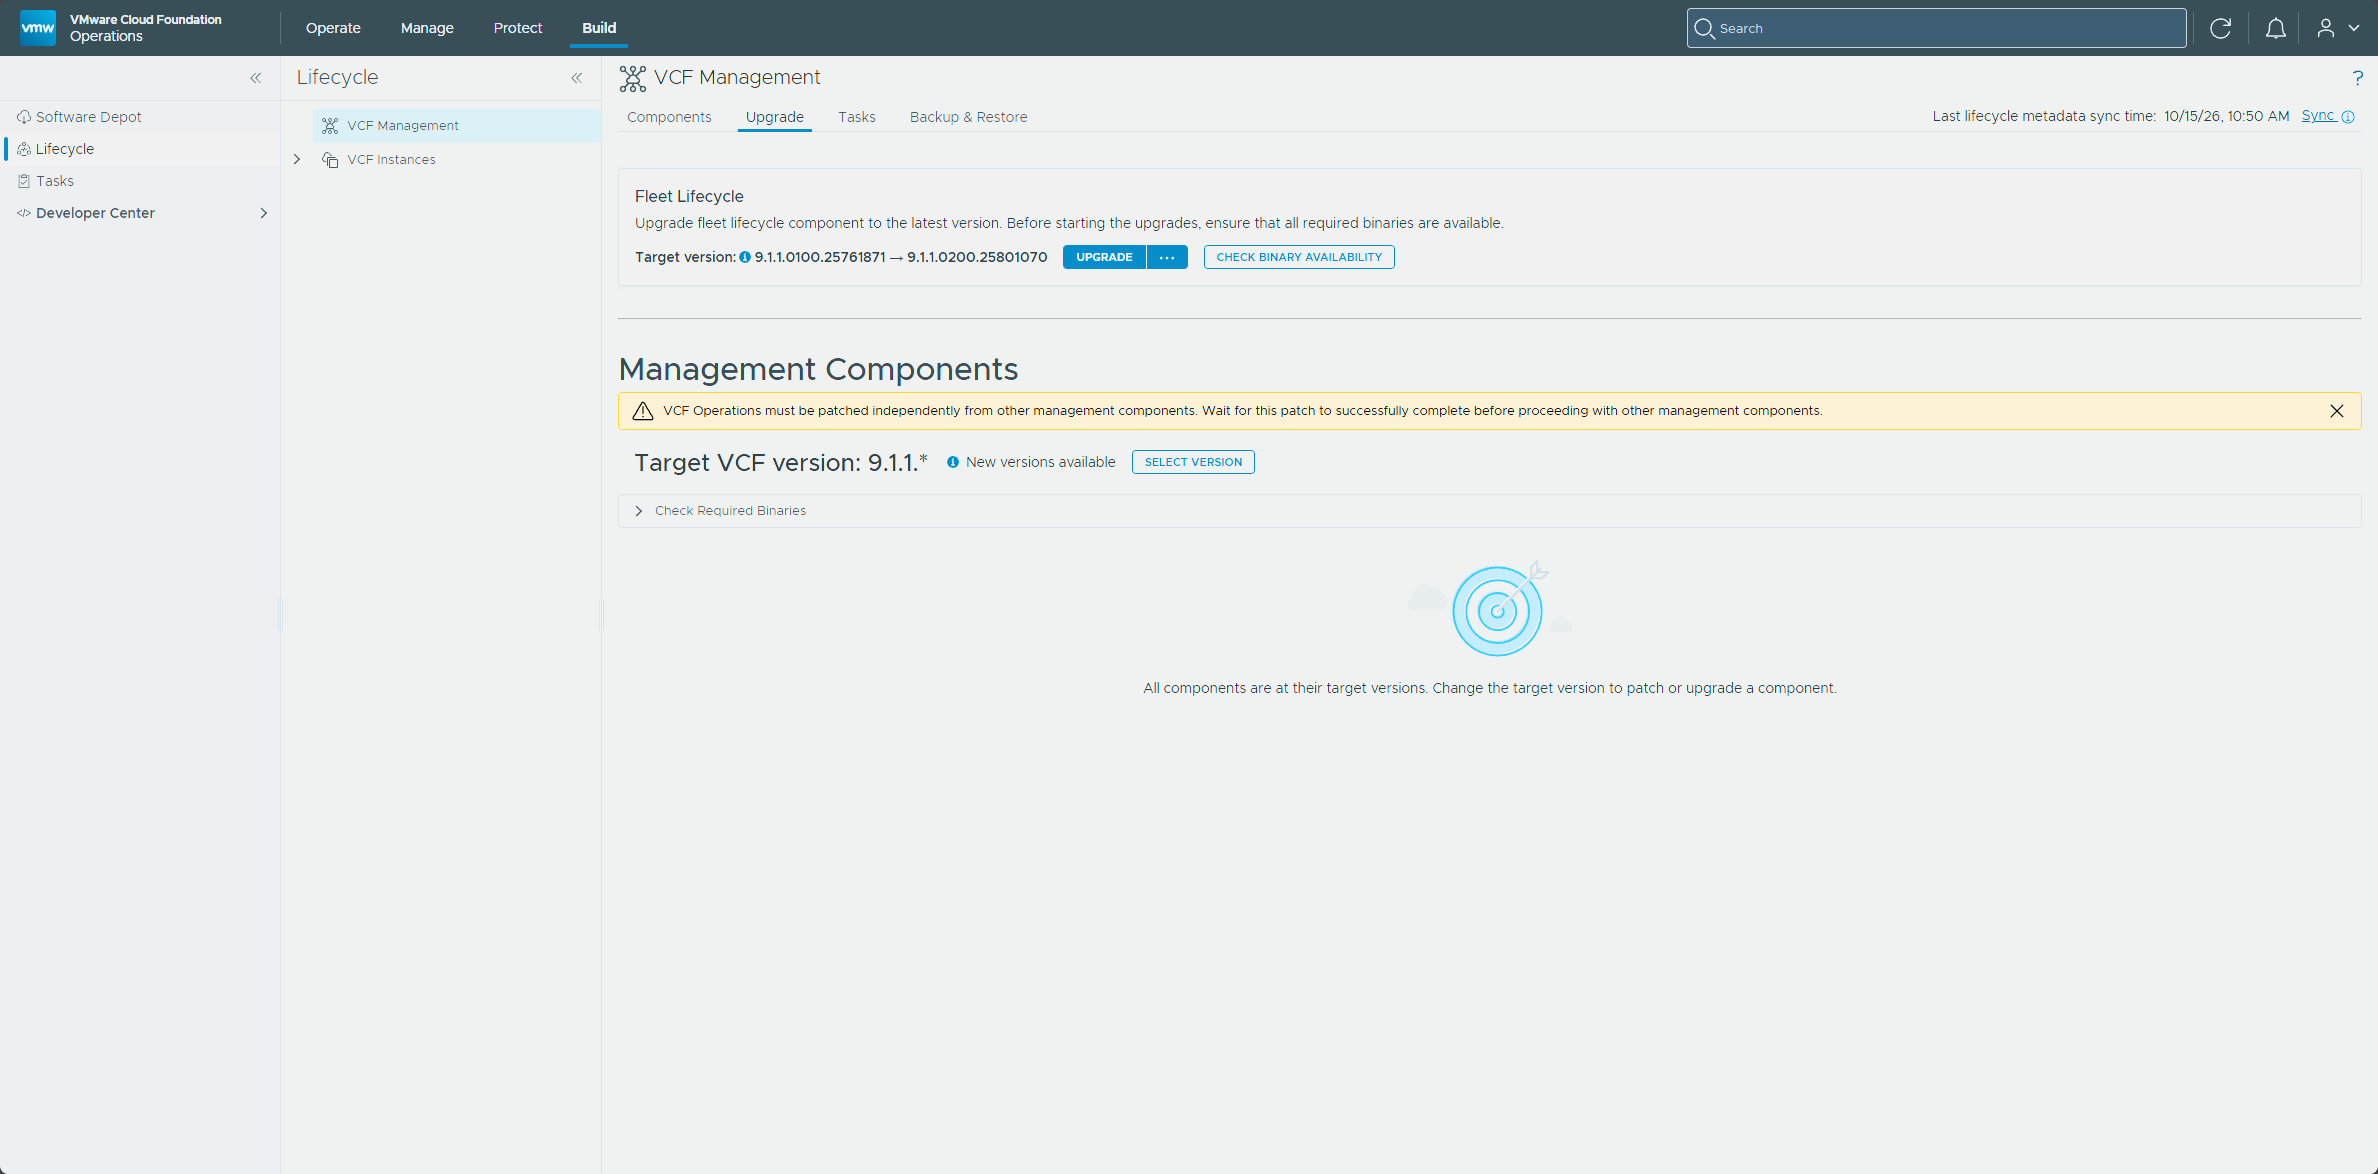Click the search magnifier icon
Image resolution: width=2378 pixels, height=1174 pixels.
pos(1704,28)
